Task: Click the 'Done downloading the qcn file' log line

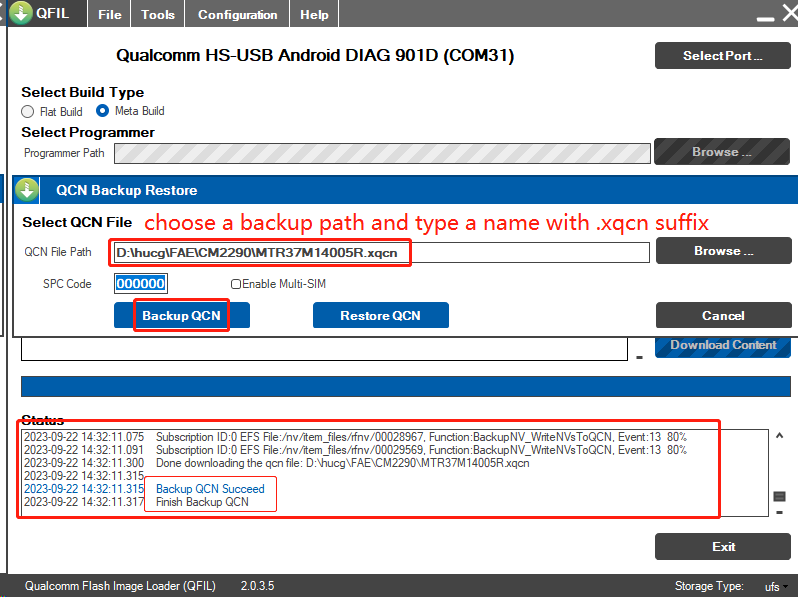Action: click(343, 463)
